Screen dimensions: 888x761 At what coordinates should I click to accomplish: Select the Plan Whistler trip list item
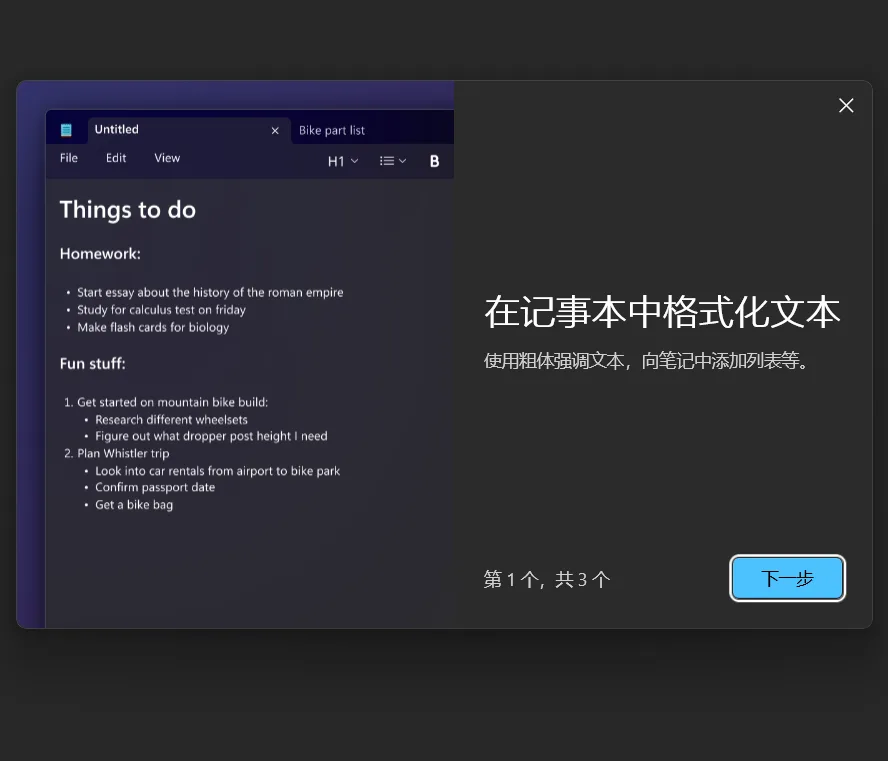tap(123, 454)
